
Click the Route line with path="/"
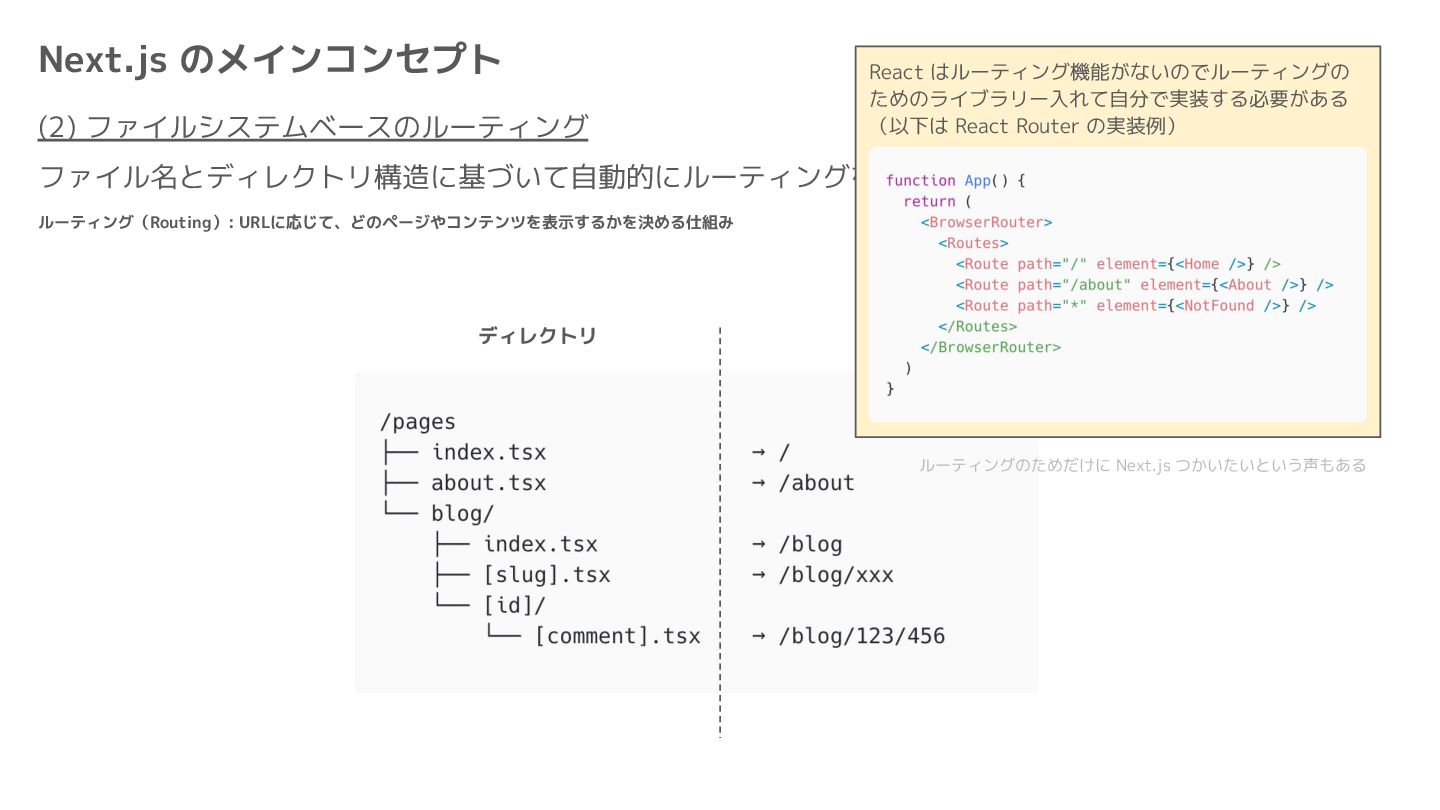(x=1118, y=264)
